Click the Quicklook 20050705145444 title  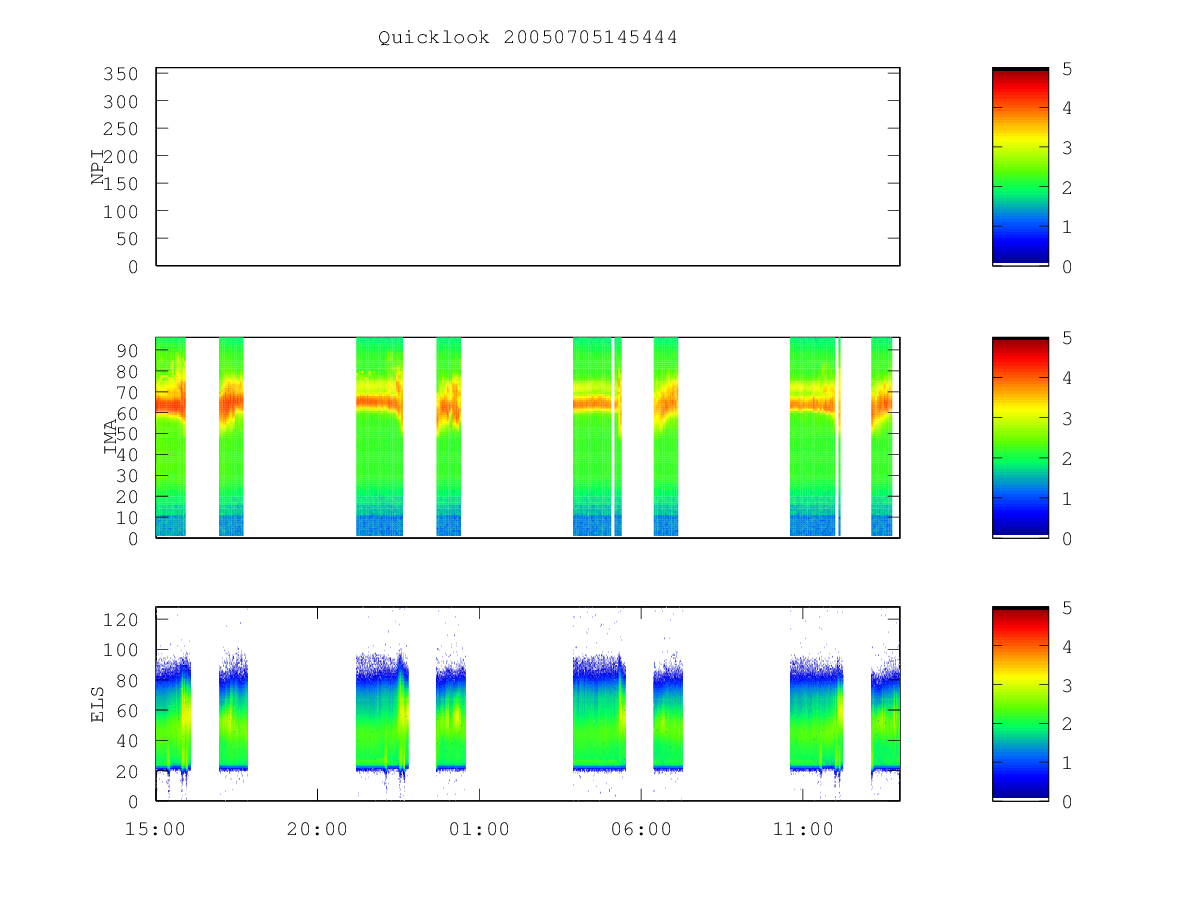(528, 38)
